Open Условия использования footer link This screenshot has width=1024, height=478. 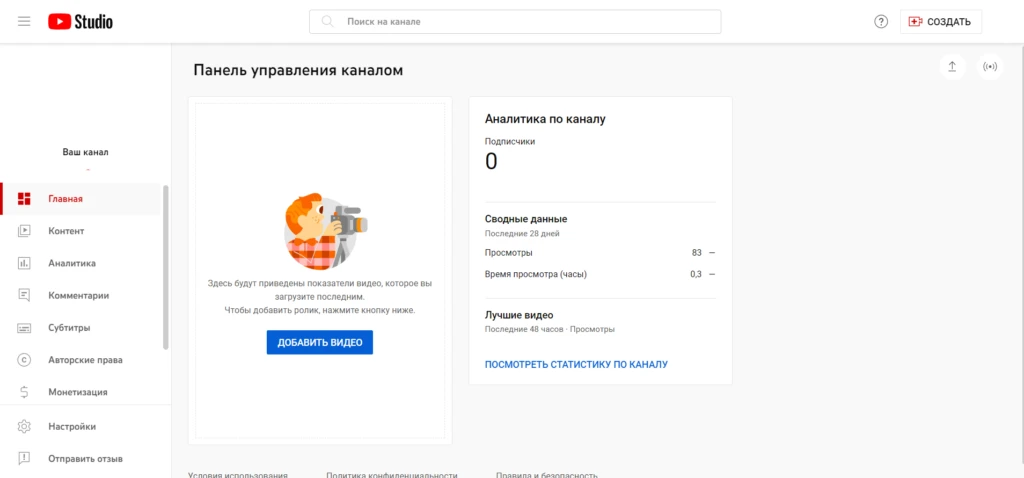pos(238,475)
